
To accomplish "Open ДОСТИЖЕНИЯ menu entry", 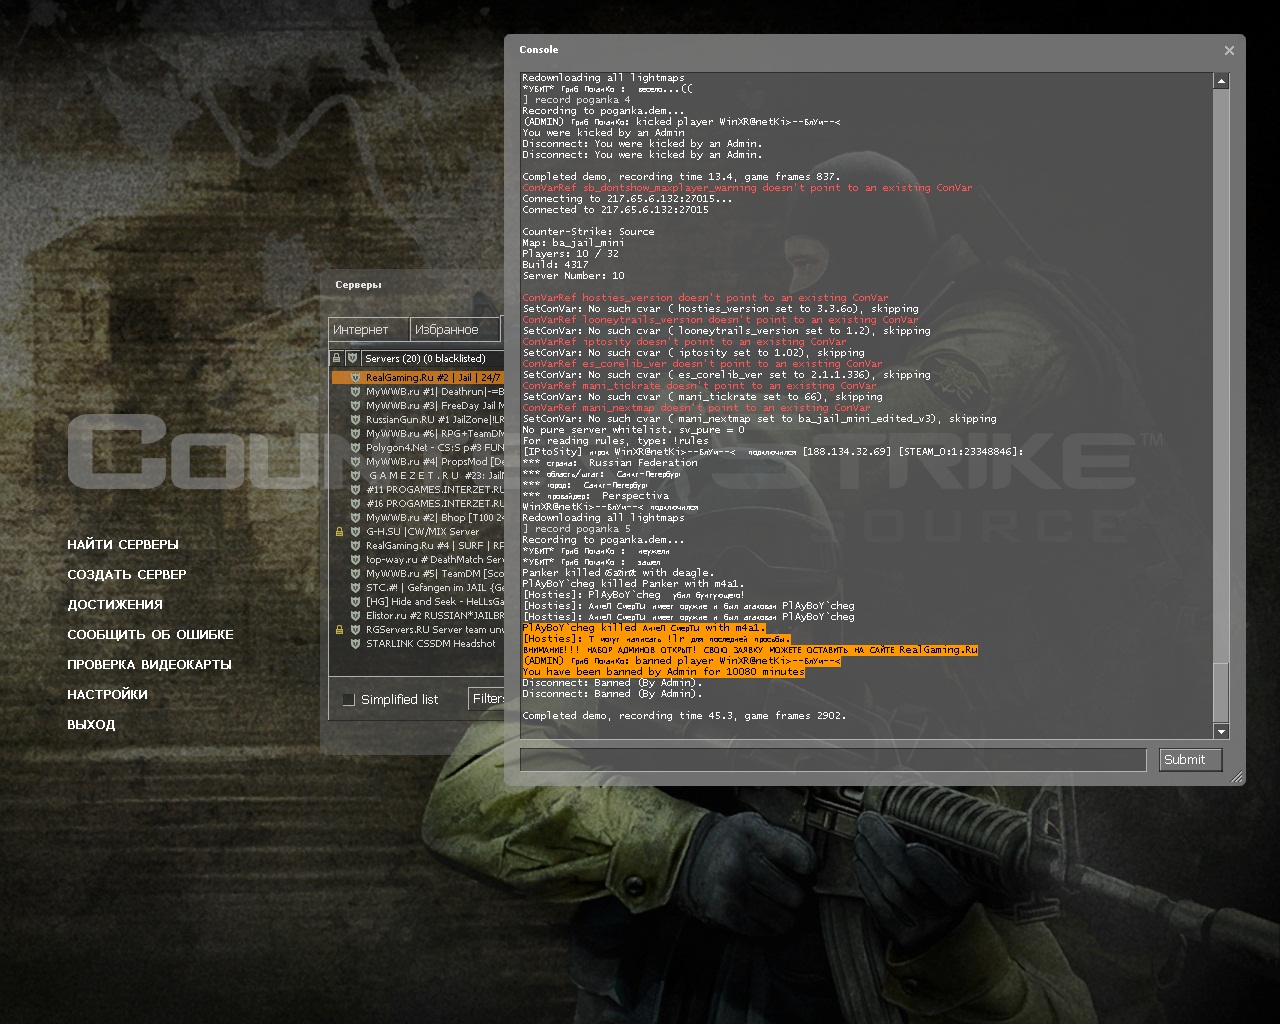I will point(115,605).
